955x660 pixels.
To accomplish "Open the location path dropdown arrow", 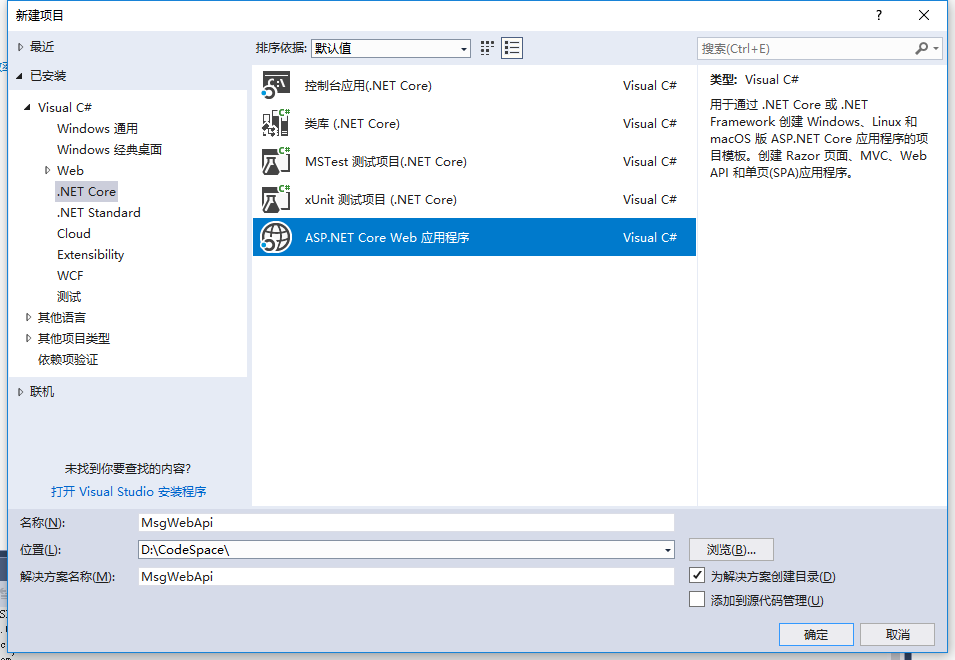I will click(x=668, y=550).
